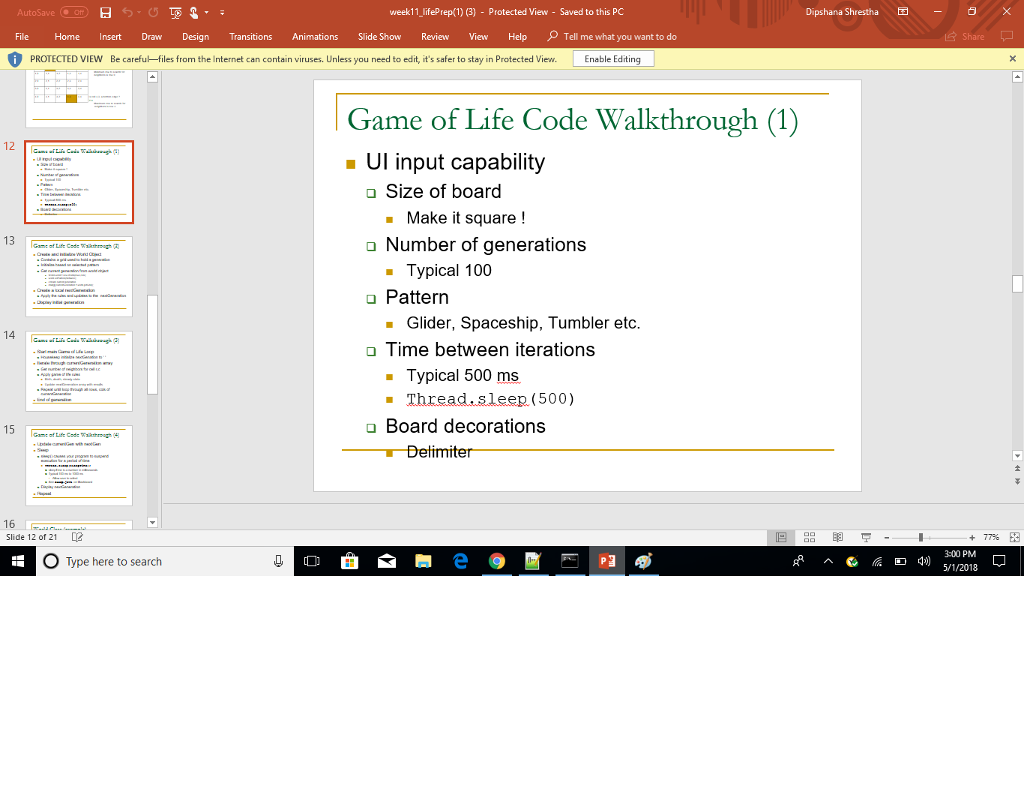
Task: Open the View ribbon tab
Action: (478, 37)
